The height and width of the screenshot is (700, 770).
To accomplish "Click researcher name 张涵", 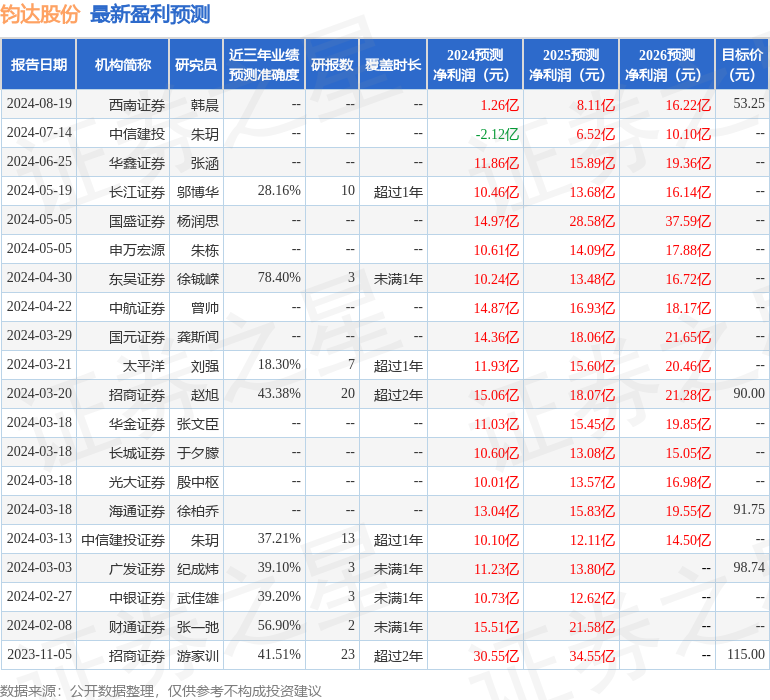I will click(205, 163).
